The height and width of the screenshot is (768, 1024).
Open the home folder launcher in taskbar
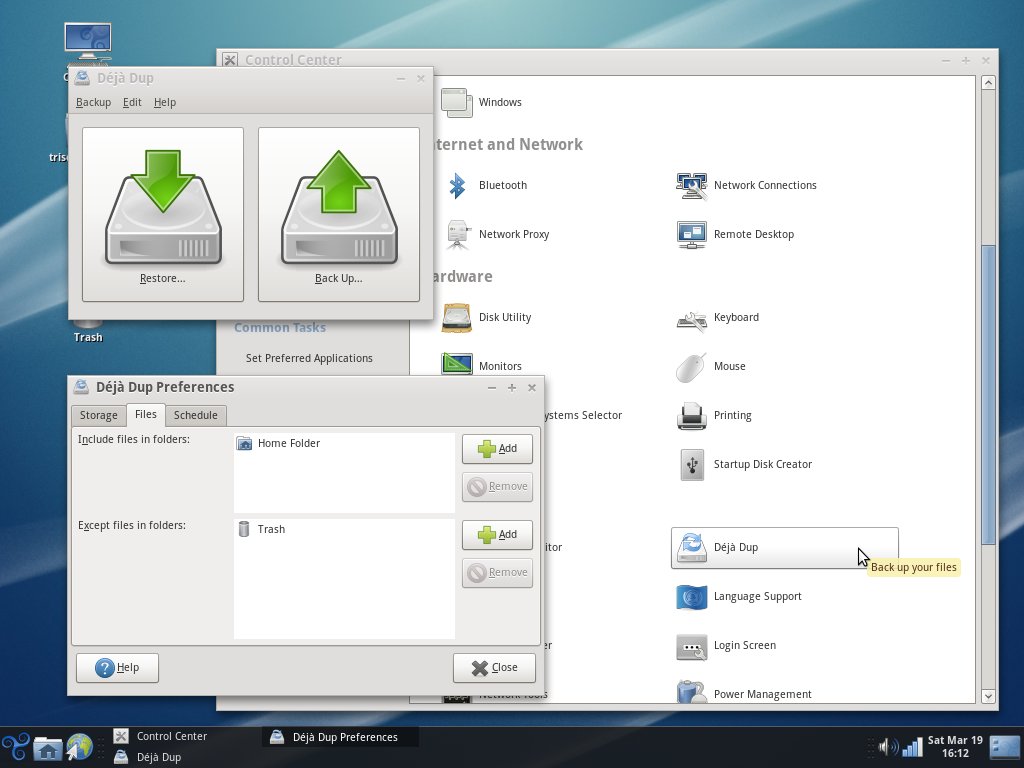[x=48, y=748]
